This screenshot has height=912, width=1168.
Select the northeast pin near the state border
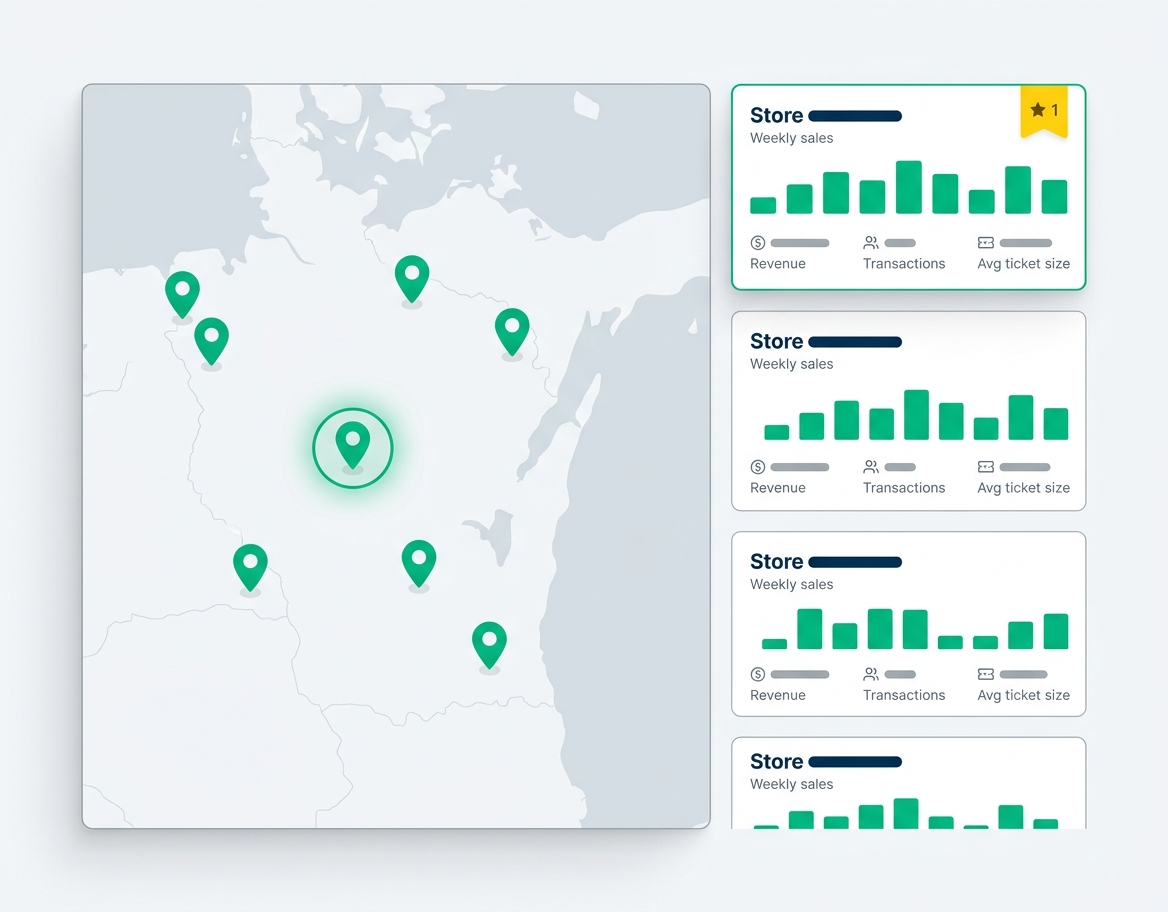[512, 332]
